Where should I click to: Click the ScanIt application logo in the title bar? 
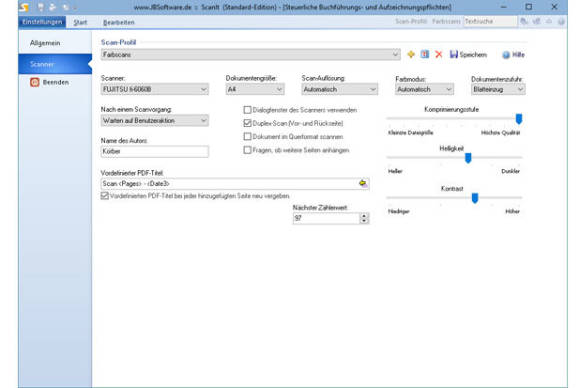(x=24, y=7)
